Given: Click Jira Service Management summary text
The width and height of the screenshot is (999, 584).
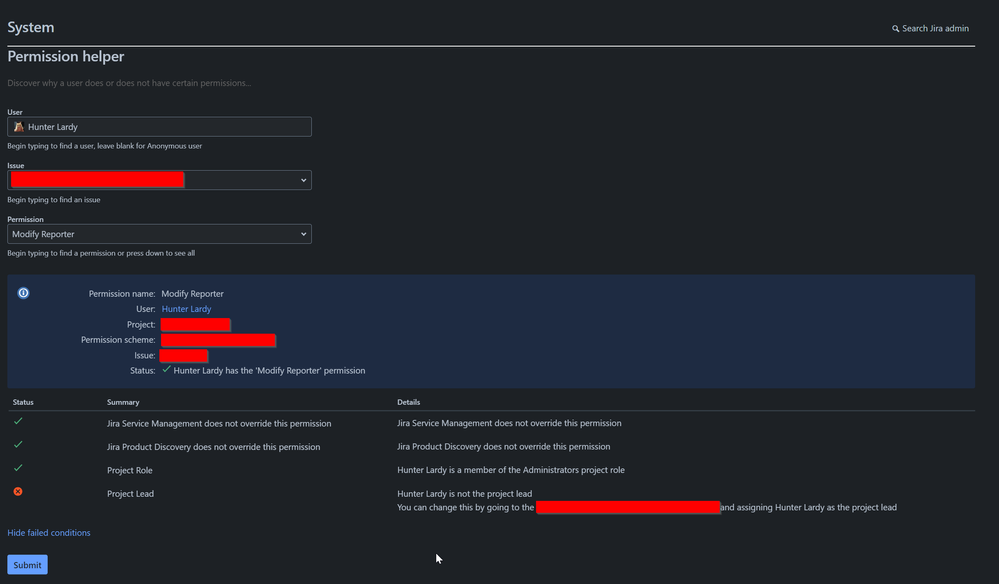Looking at the screenshot, I should pos(219,424).
